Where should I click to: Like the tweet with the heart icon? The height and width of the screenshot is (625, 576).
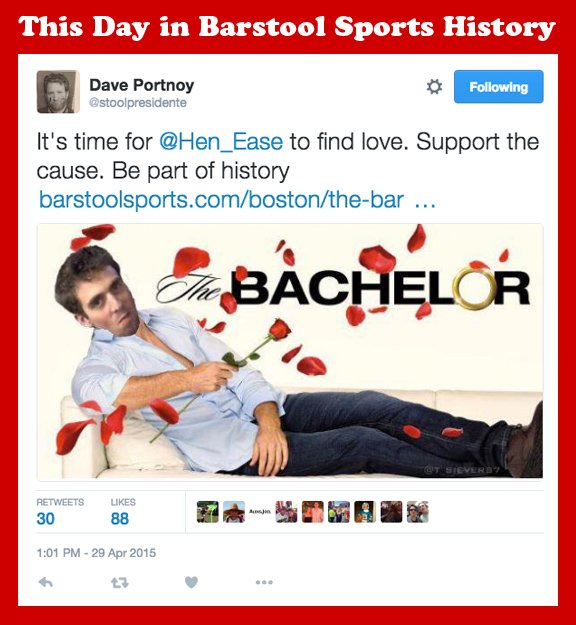191,582
